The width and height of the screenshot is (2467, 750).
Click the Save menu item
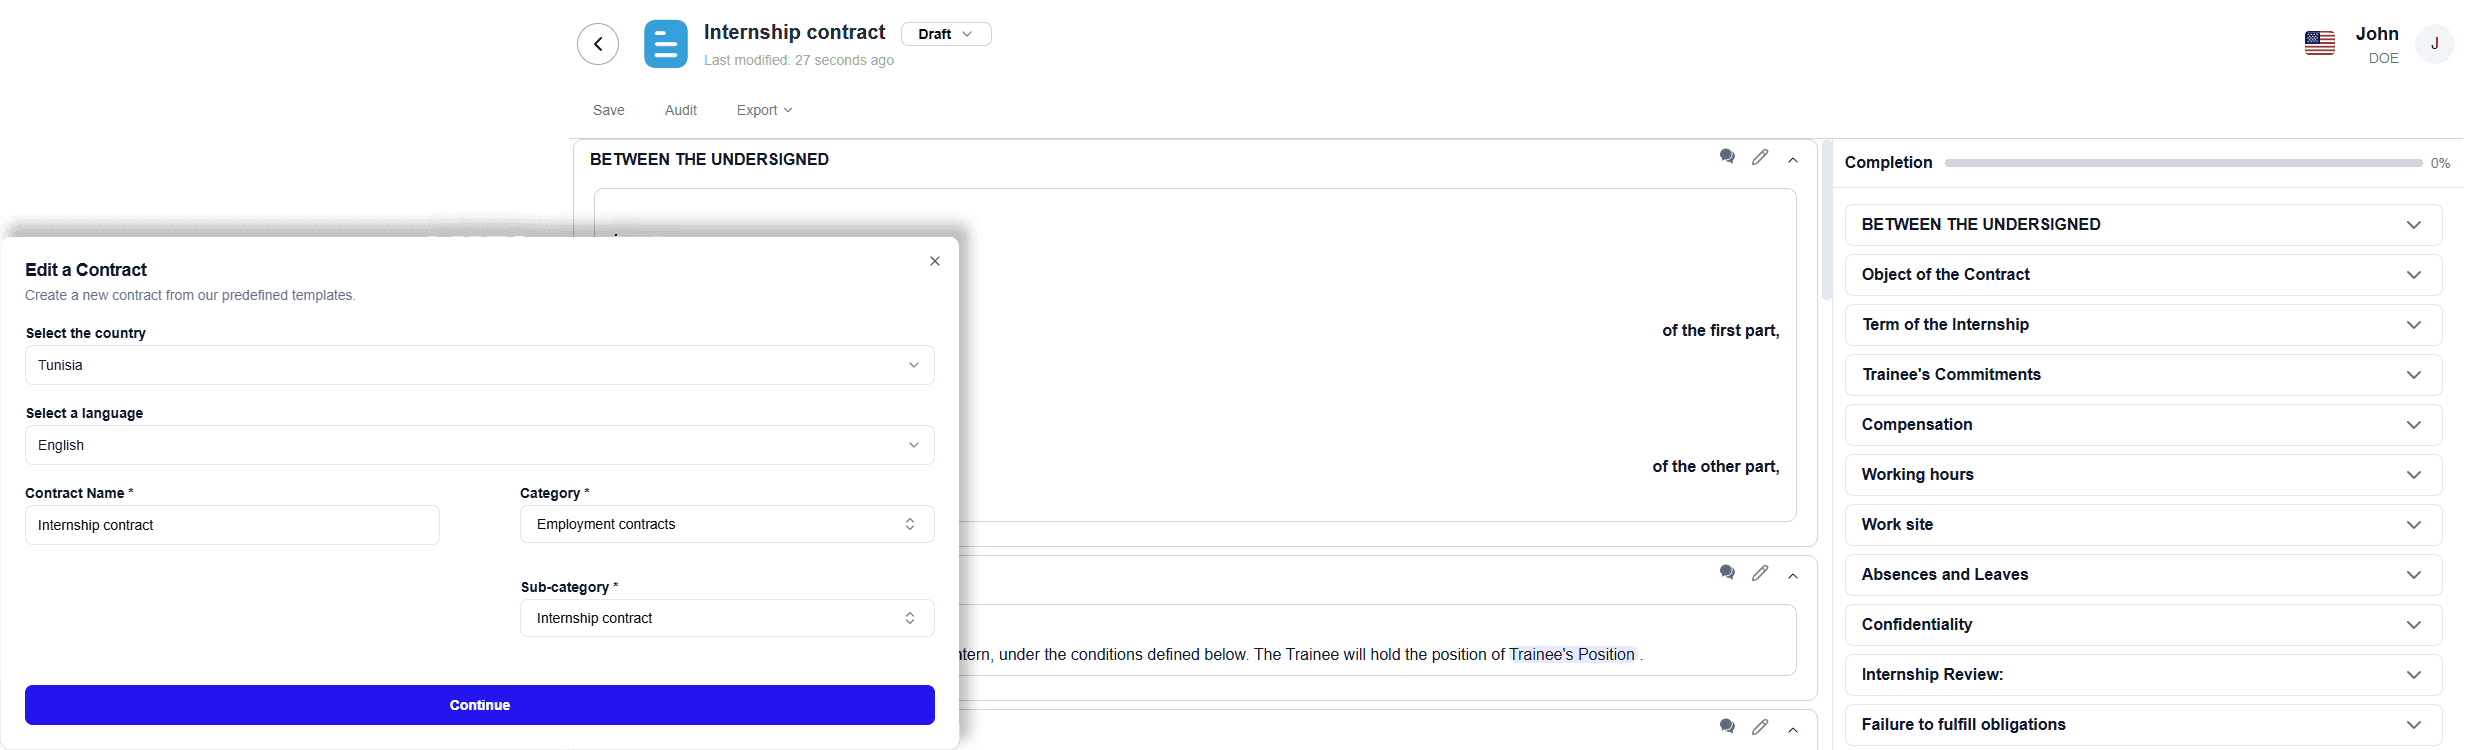[608, 110]
